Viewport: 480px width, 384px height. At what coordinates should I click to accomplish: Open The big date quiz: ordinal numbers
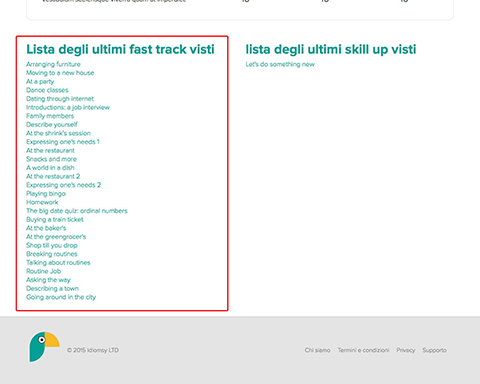(77, 211)
